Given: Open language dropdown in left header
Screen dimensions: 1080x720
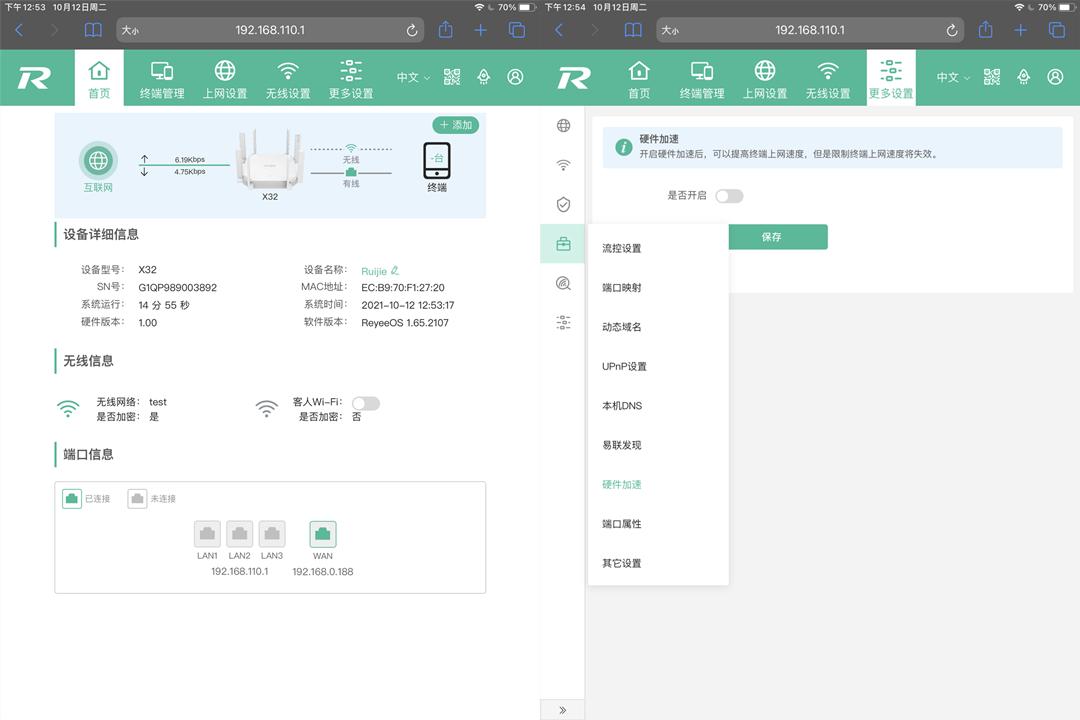Looking at the screenshot, I should (412, 77).
